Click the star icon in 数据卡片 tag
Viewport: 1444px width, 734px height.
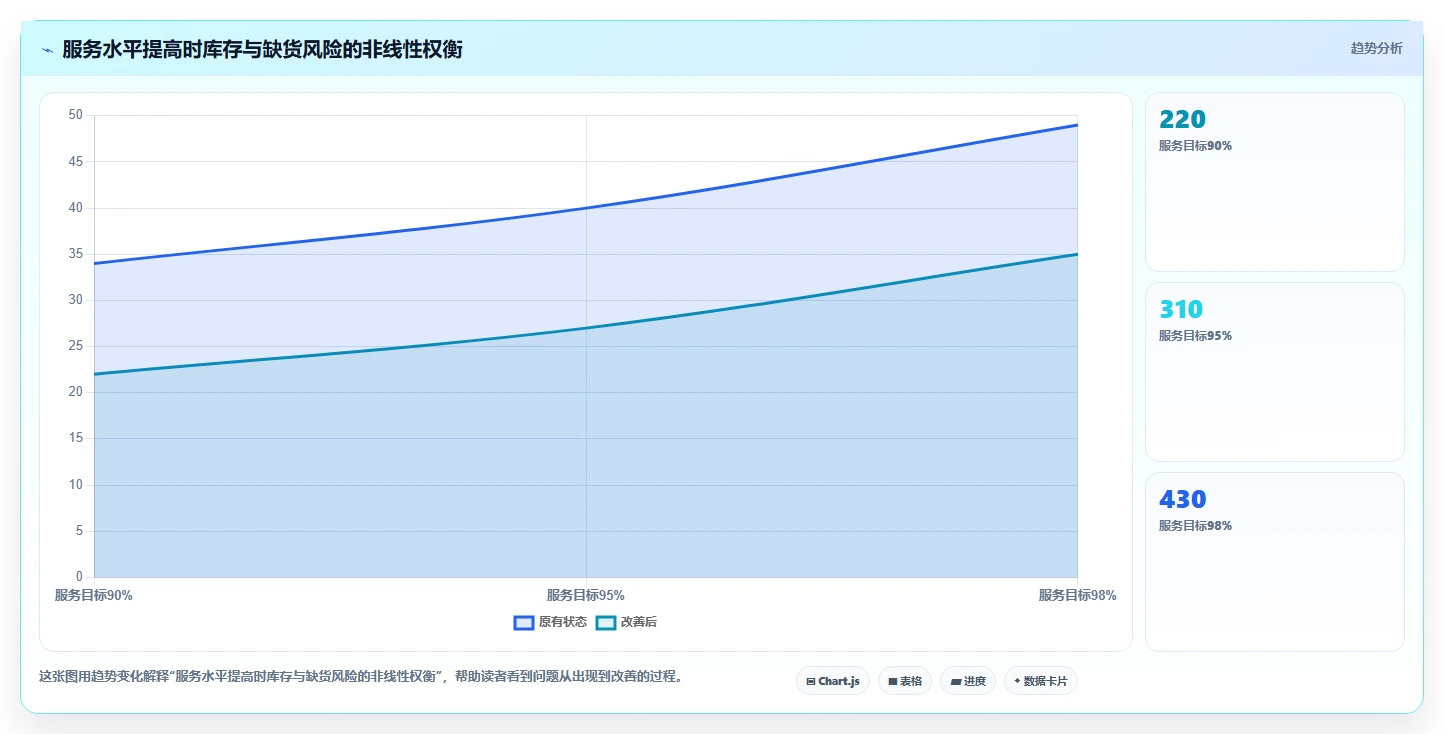[x=1017, y=681]
